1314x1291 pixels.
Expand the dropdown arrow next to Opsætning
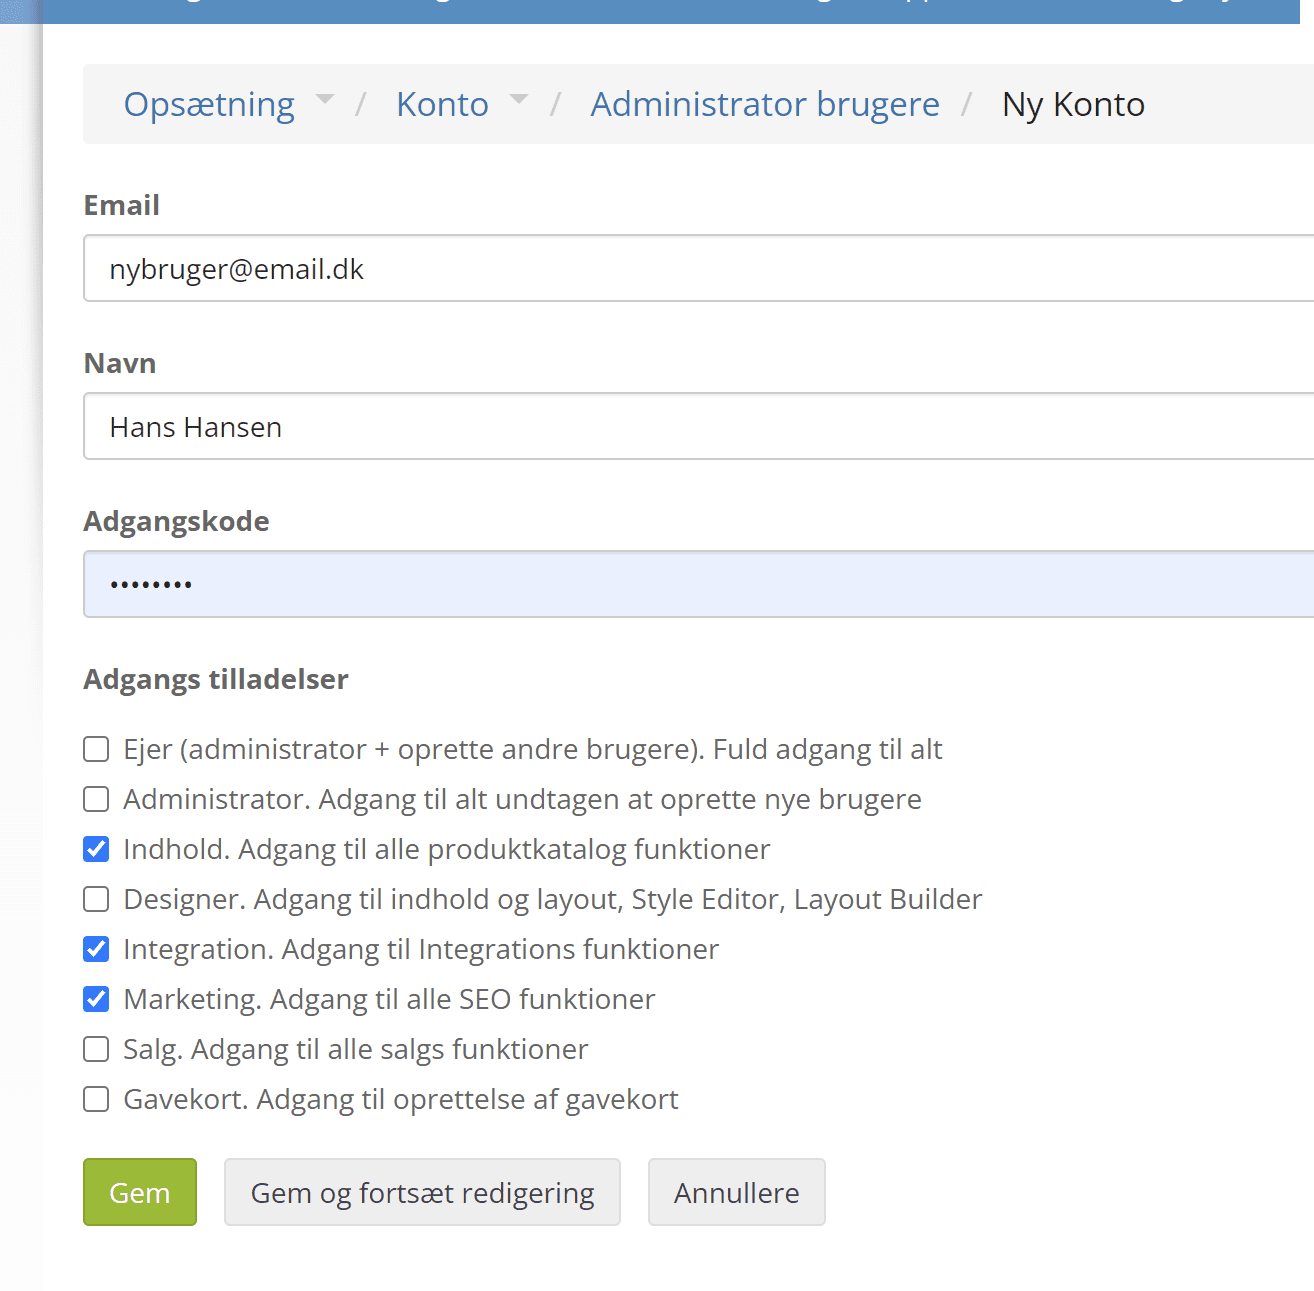point(325,99)
